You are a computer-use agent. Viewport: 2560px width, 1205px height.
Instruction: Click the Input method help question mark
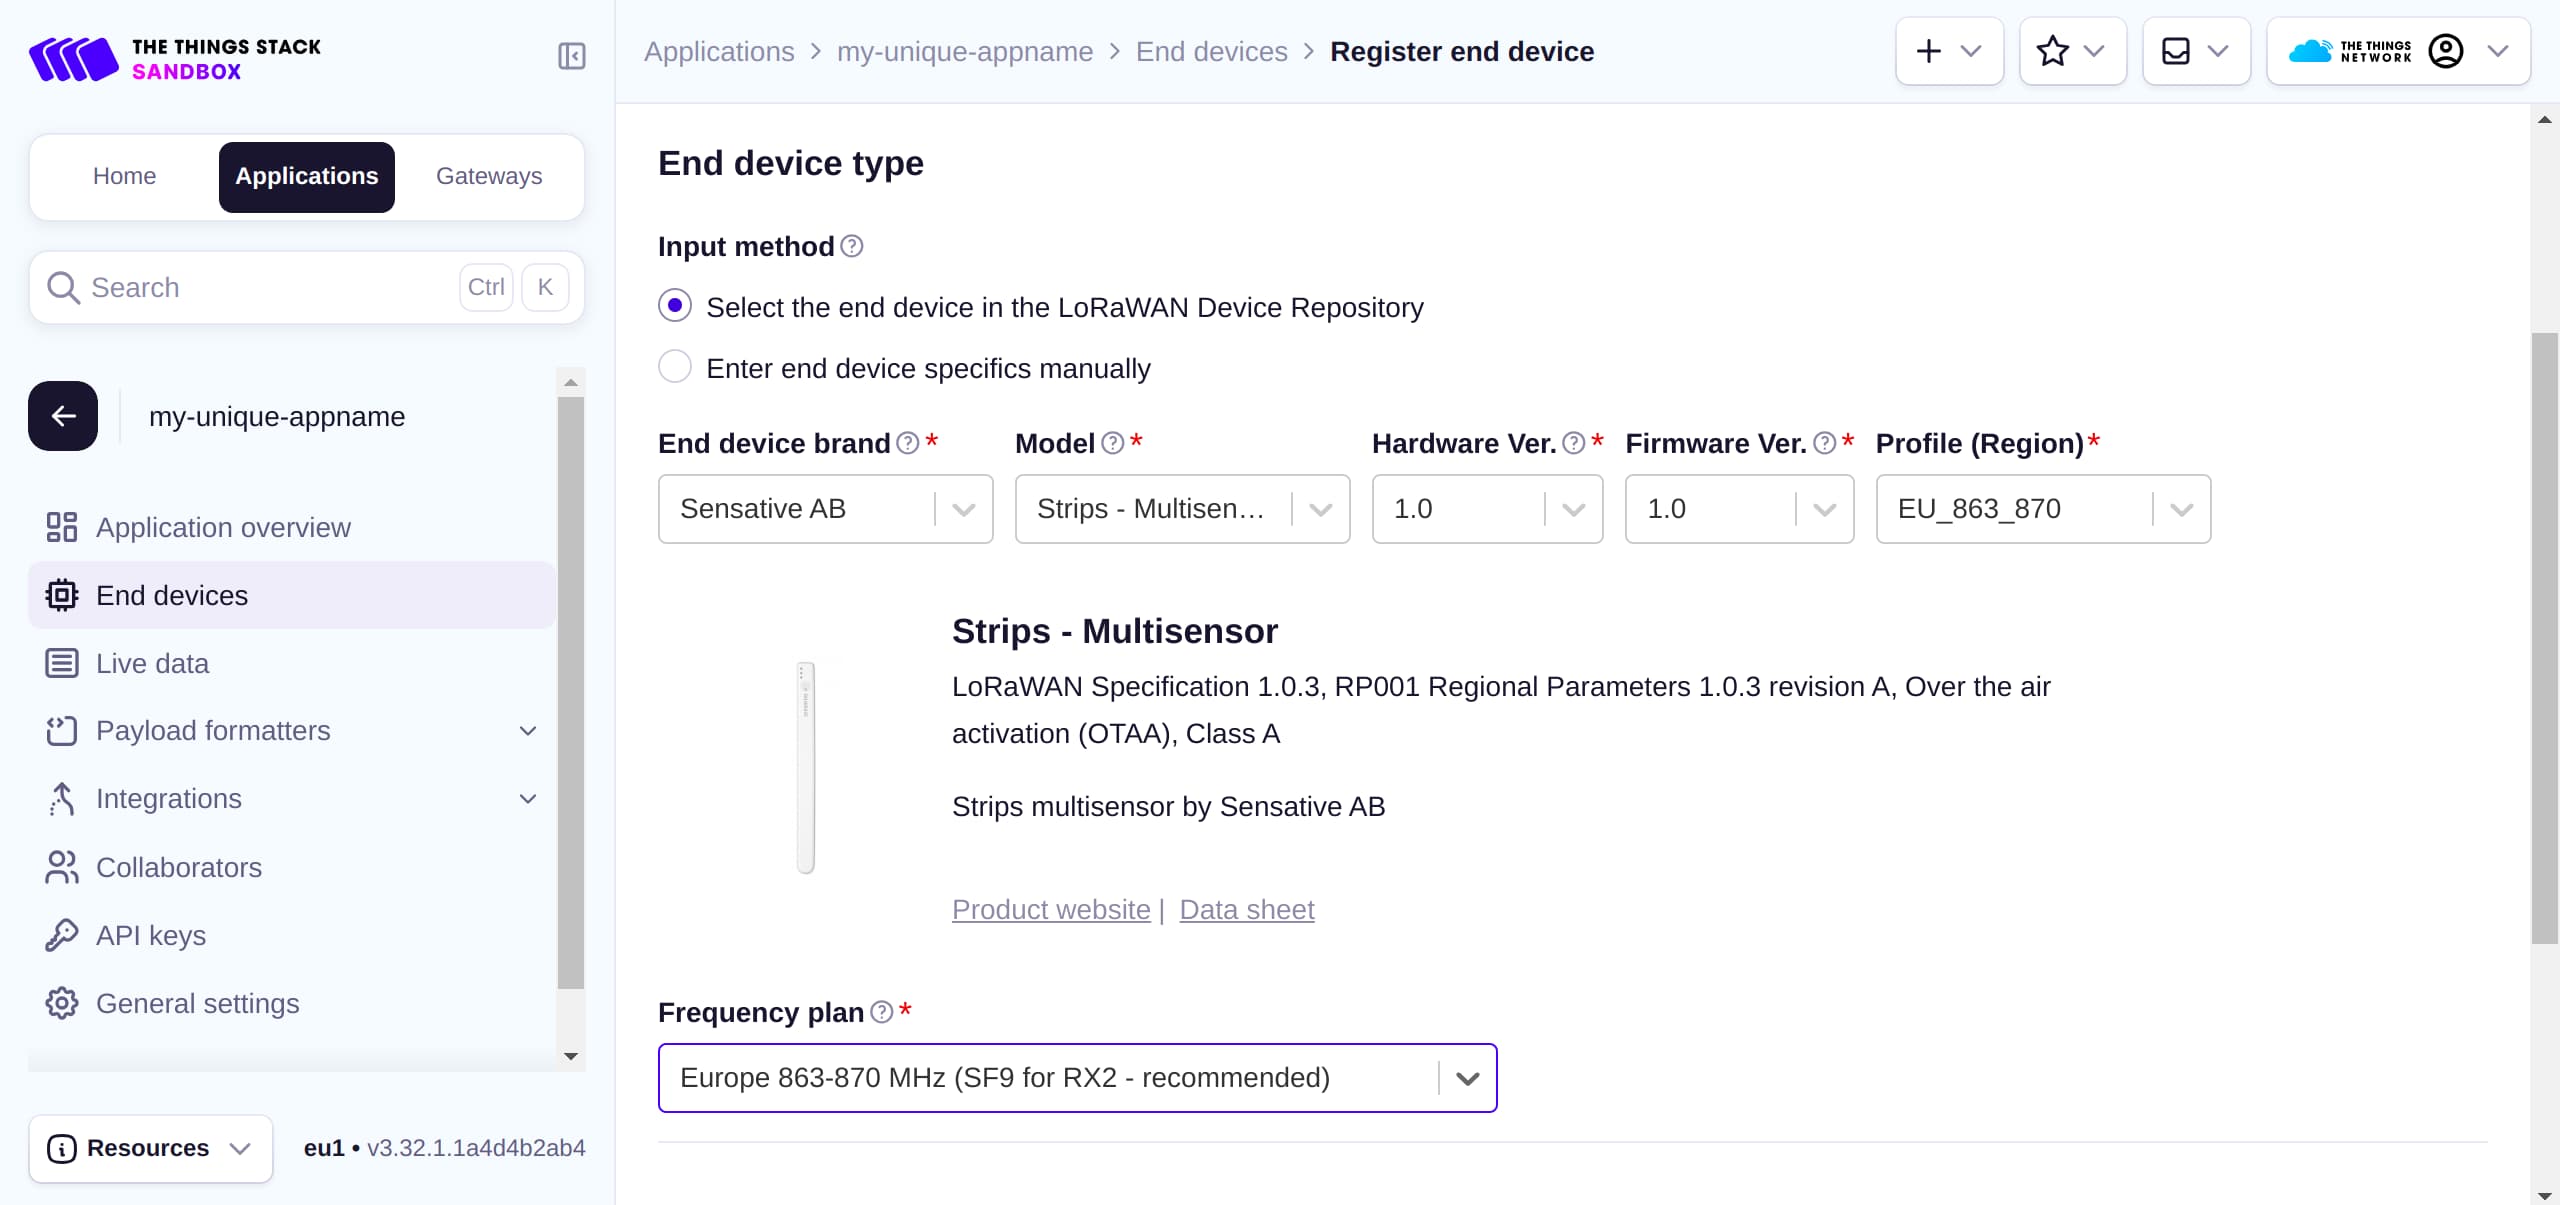tap(850, 245)
